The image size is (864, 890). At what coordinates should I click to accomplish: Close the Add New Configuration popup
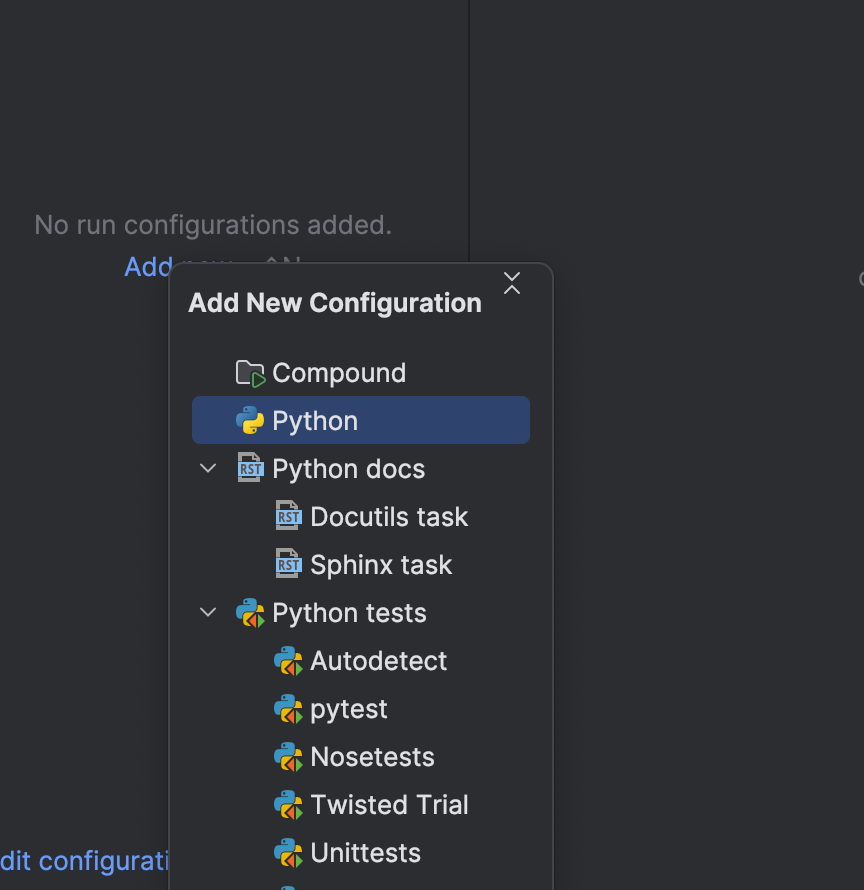click(x=512, y=283)
